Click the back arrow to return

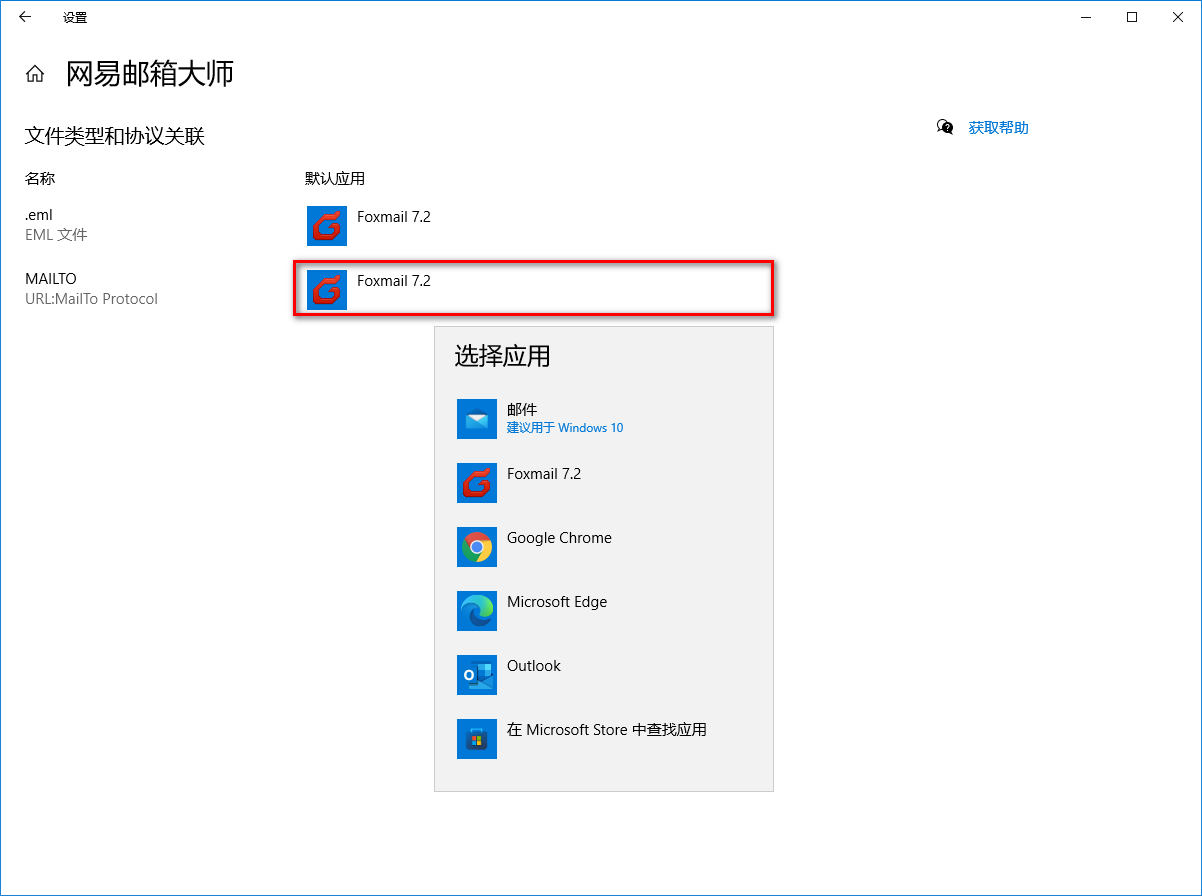(24, 17)
